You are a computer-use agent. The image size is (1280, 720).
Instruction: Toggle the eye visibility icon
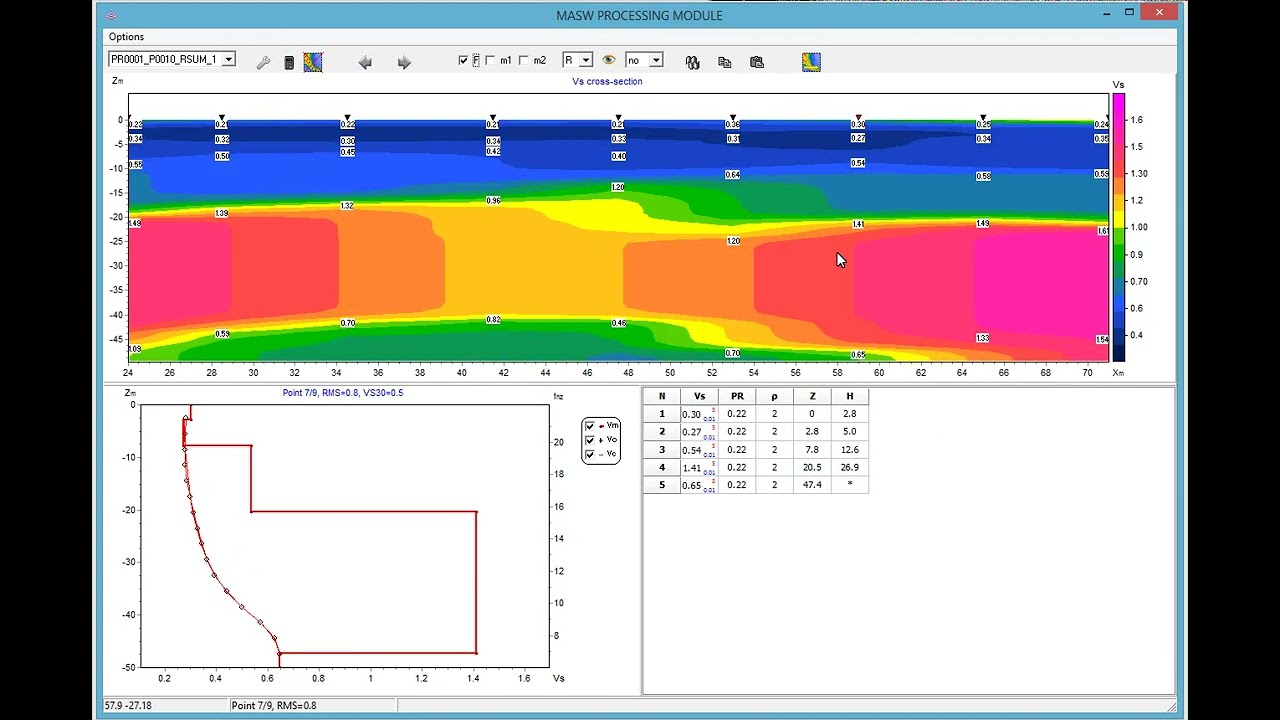click(x=608, y=61)
